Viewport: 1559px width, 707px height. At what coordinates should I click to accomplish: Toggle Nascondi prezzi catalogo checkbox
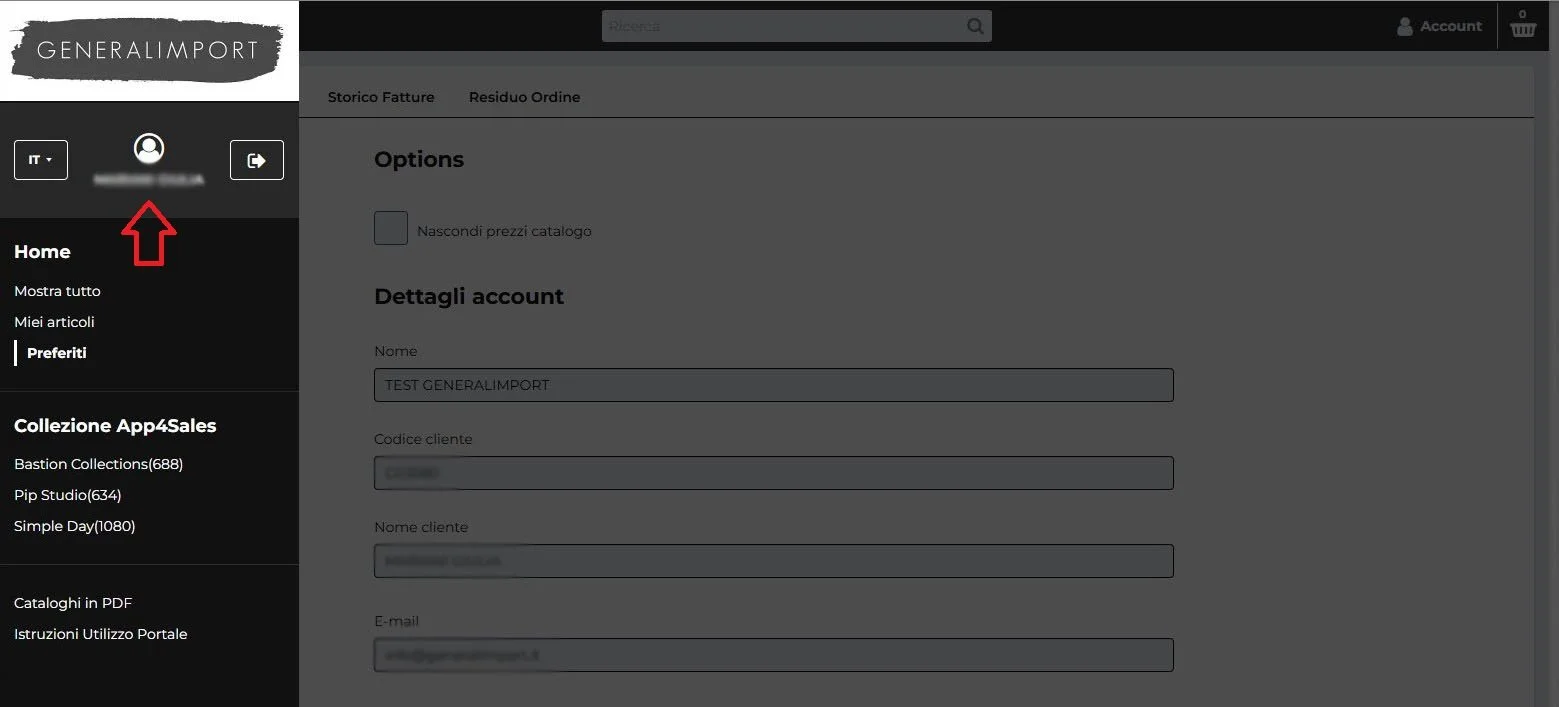(391, 228)
